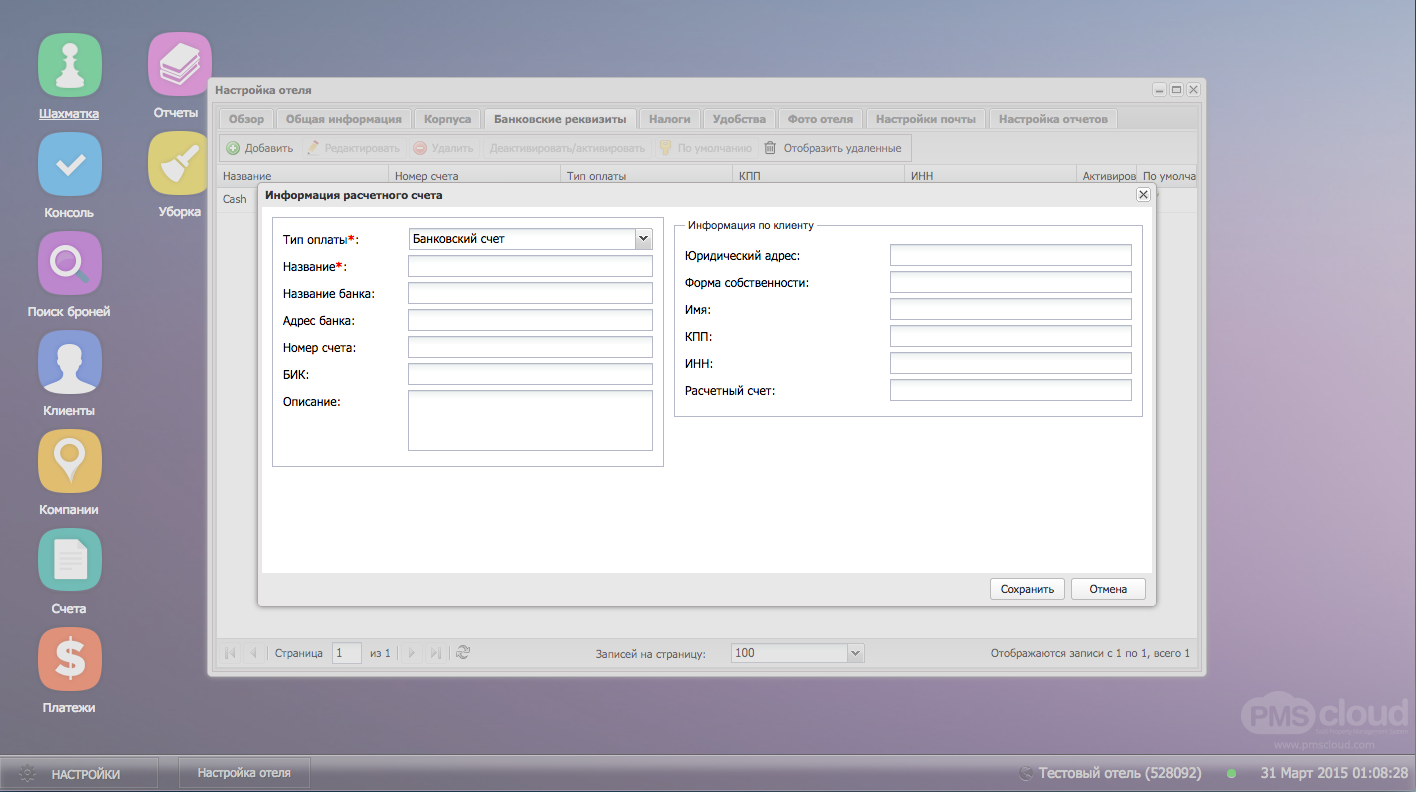Switch to the Налоги tab

point(669,119)
